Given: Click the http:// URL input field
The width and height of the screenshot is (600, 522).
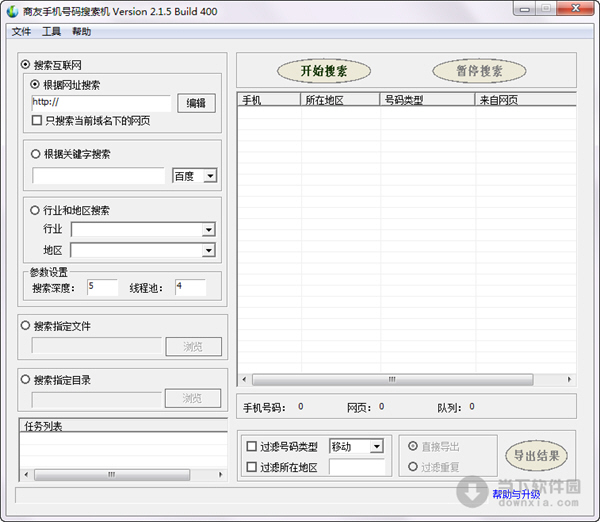Looking at the screenshot, I should click(100, 102).
